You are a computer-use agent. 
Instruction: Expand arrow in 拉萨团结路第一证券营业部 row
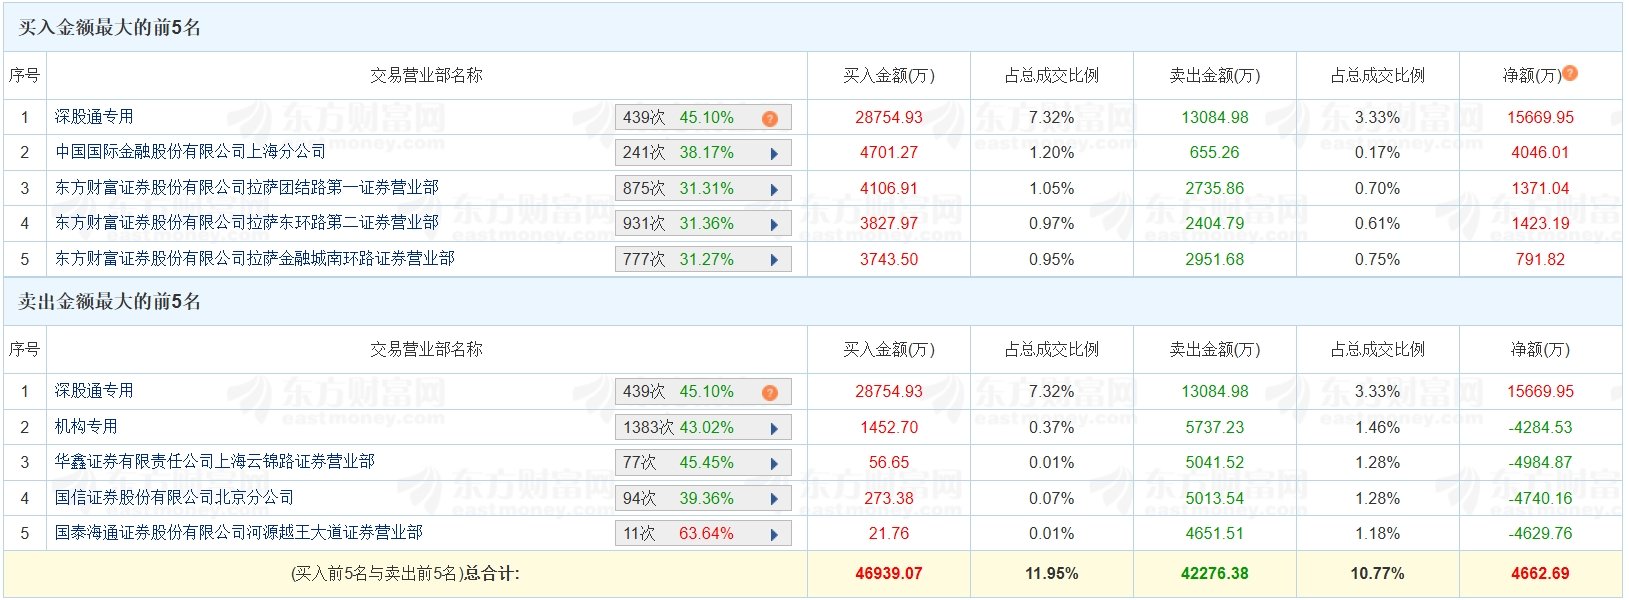point(774,189)
